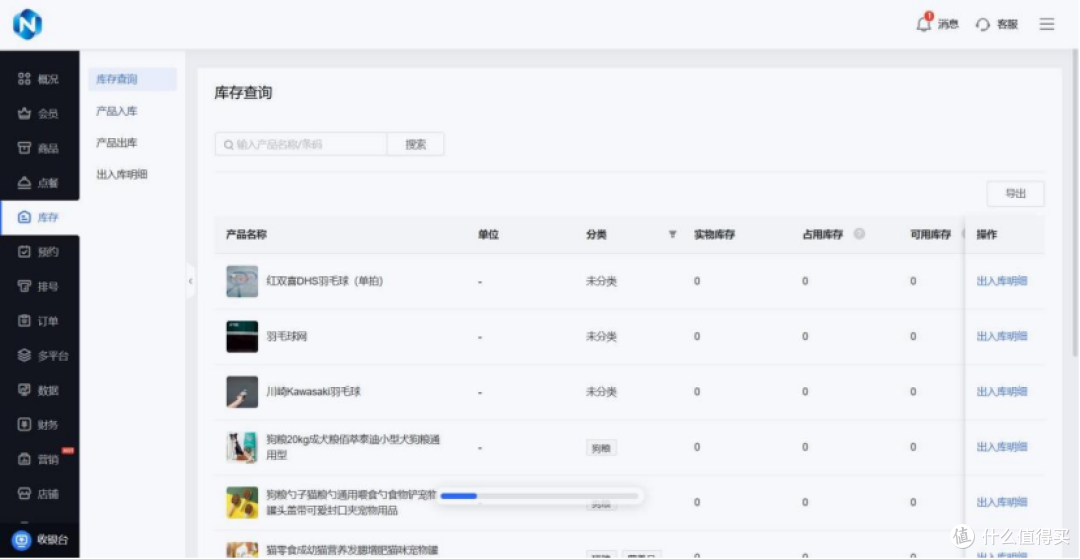This screenshot has height=559, width=1080.
Task: Click the 实物库存 column header
Action: (x=715, y=234)
